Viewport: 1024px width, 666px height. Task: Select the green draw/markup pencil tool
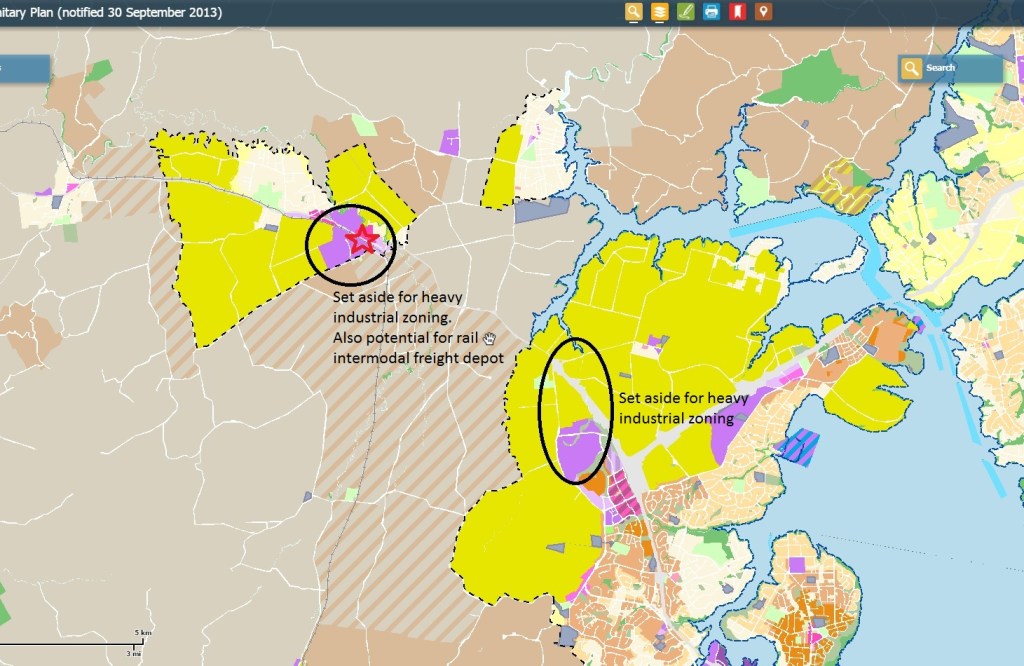[685, 12]
